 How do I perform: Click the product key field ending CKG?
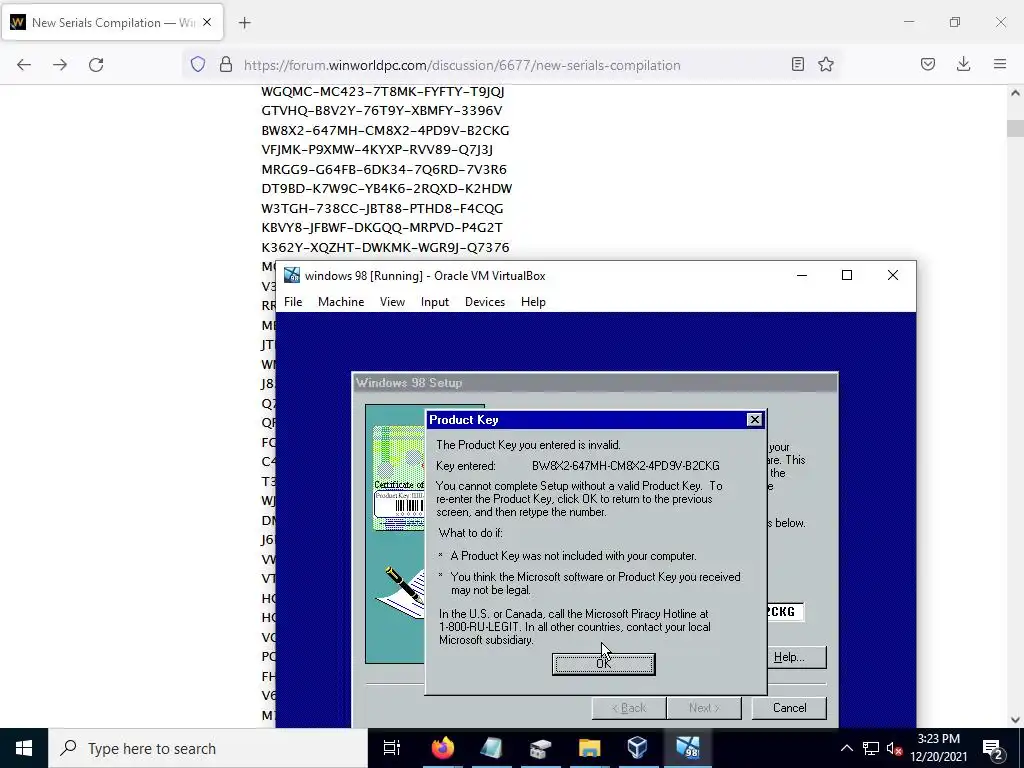pyautogui.click(x=784, y=612)
